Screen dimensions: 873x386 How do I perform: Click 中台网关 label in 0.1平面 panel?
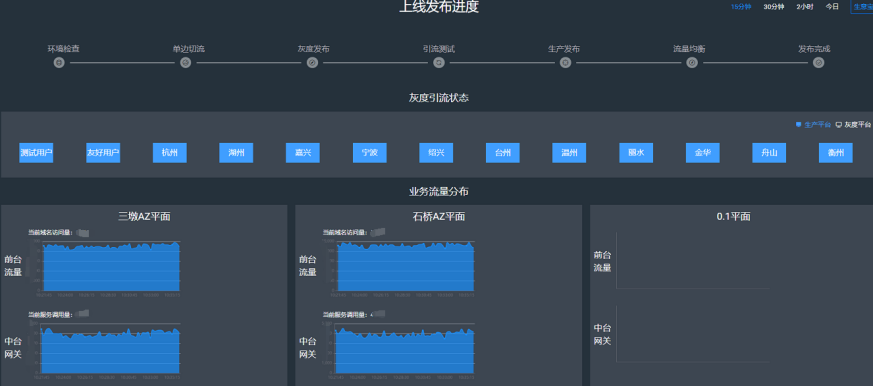pos(602,334)
